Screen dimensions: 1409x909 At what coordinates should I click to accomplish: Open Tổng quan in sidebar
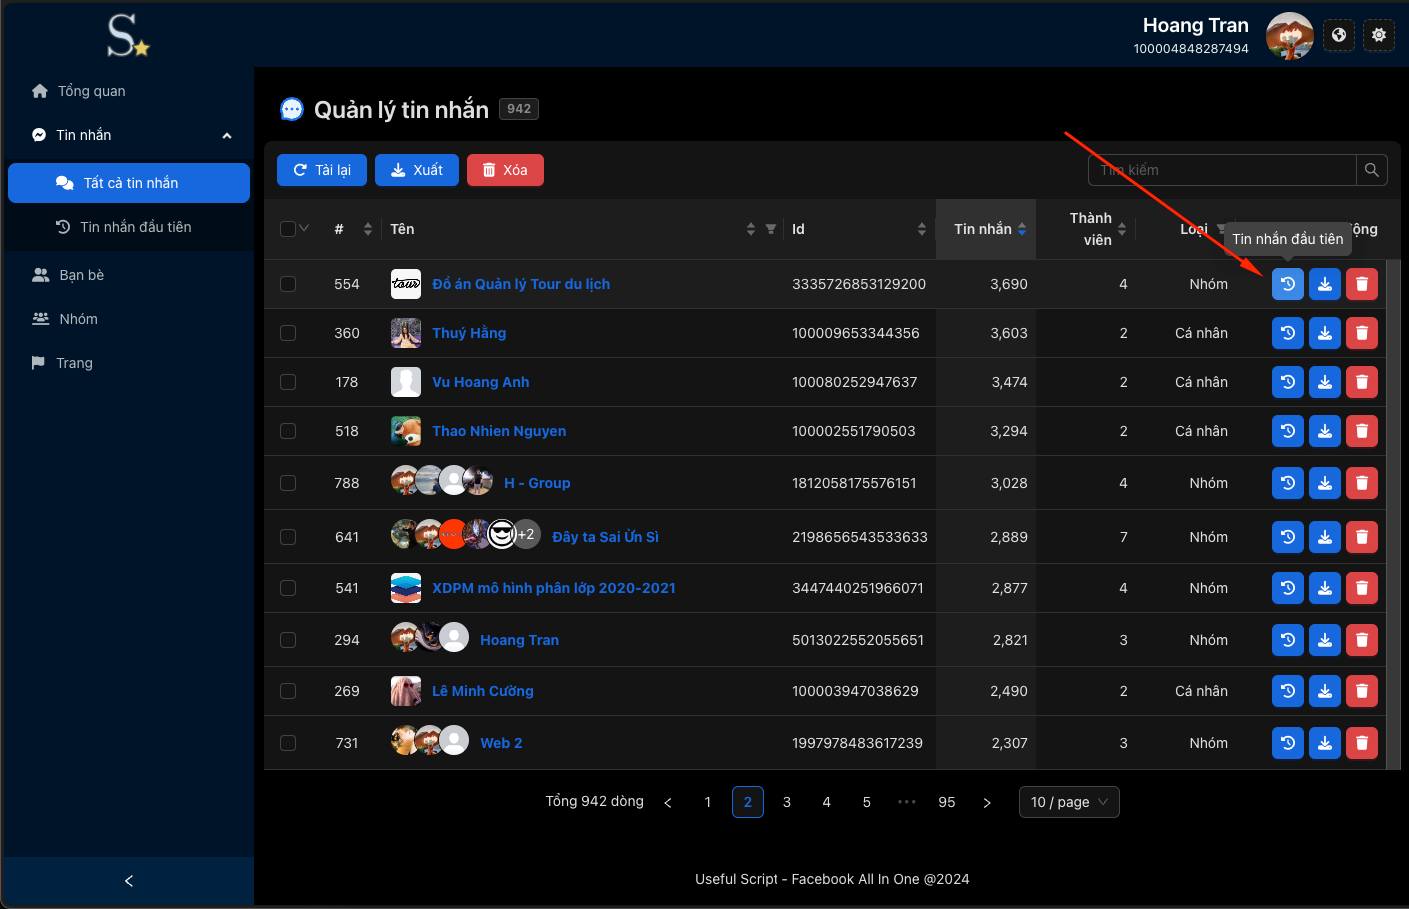(128, 91)
